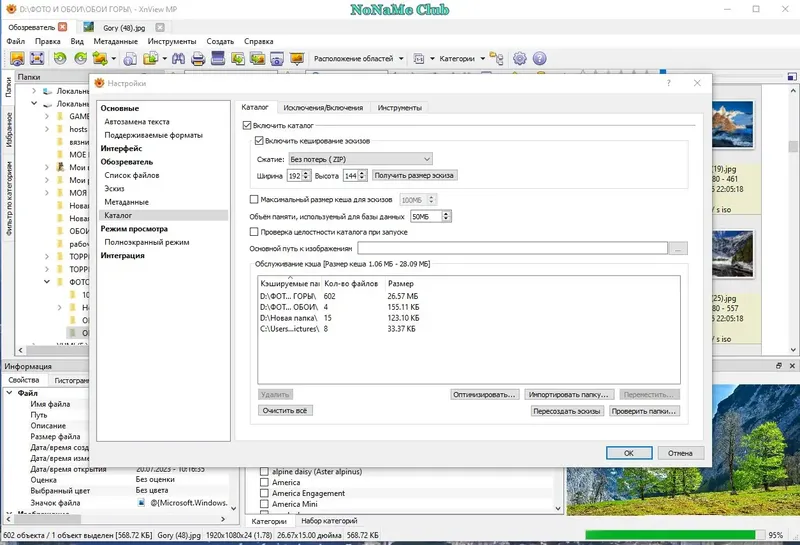Tick the 'America' category checkbox
The image size is (800, 545).
(x=264, y=482)
